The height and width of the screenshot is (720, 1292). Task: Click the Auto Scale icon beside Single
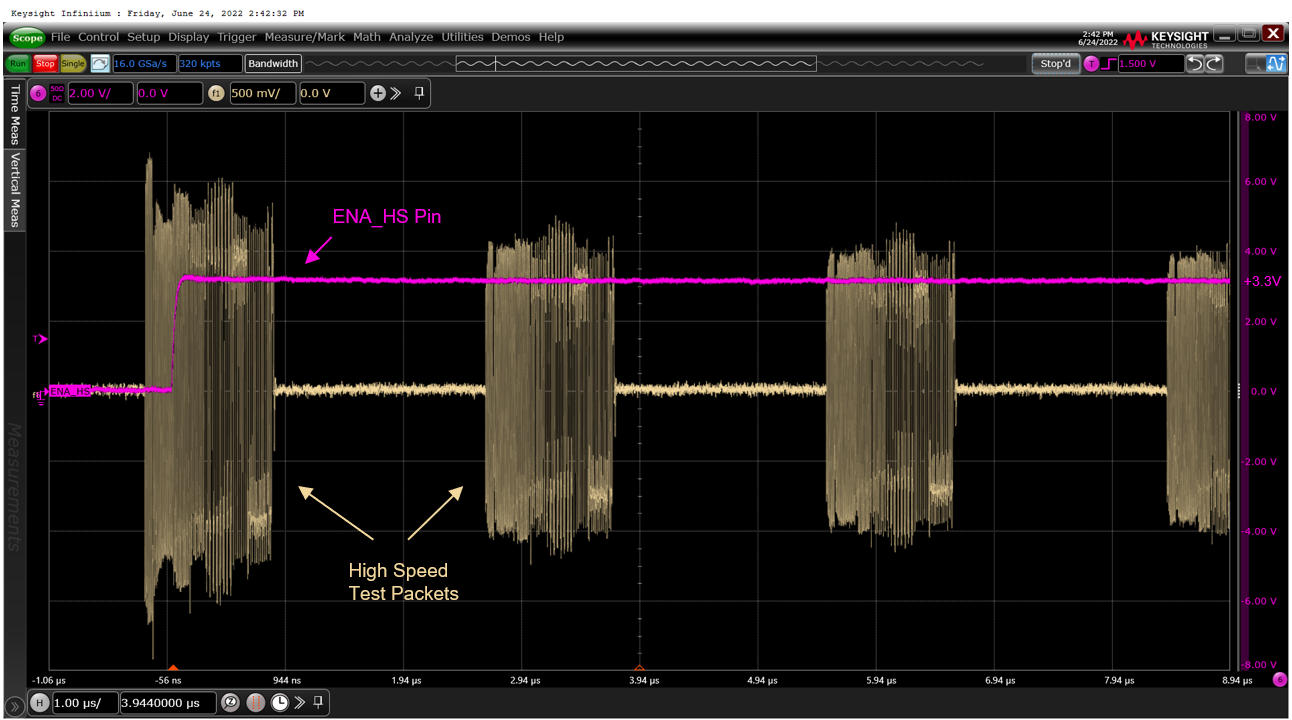point(100,64)
